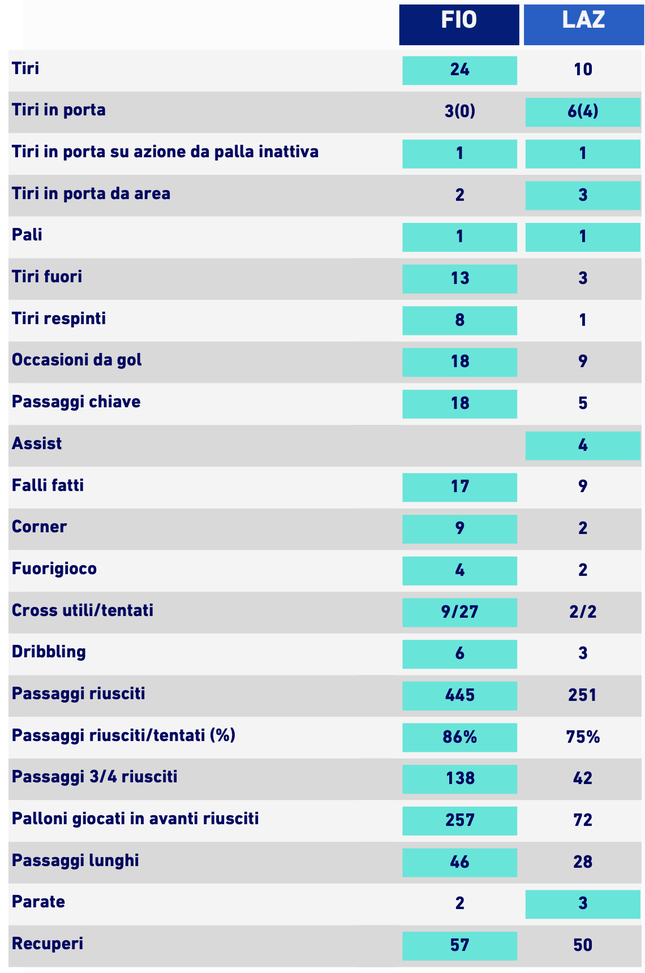This screenshot has width=645, height=973.
Task: Select the Dribbling row label
Action: tap(49, 651)
